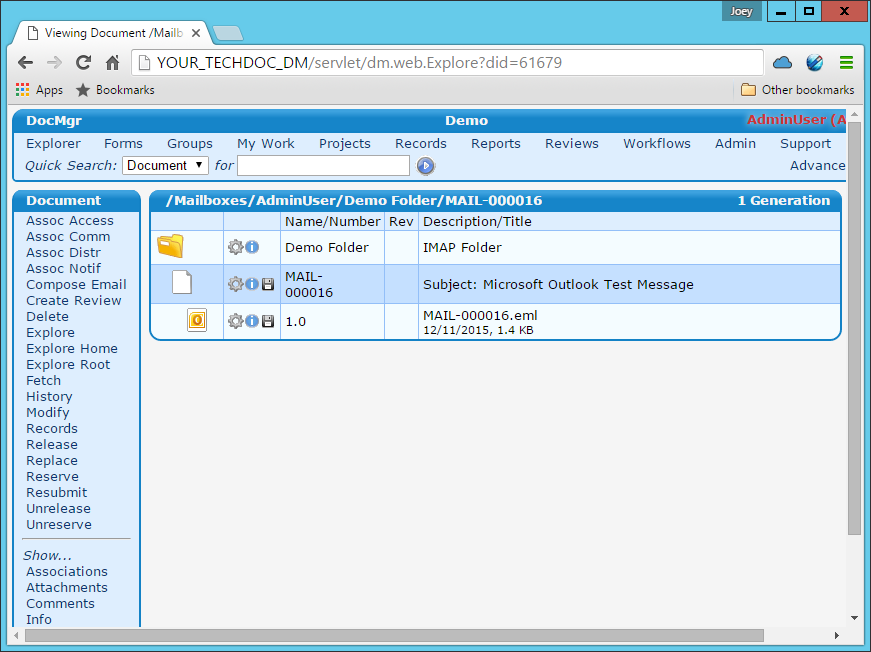Click Assoc Comm in Document sidebar
This screenshot has height=652, width=871.
pyautogui.click(x=68, y=237)
